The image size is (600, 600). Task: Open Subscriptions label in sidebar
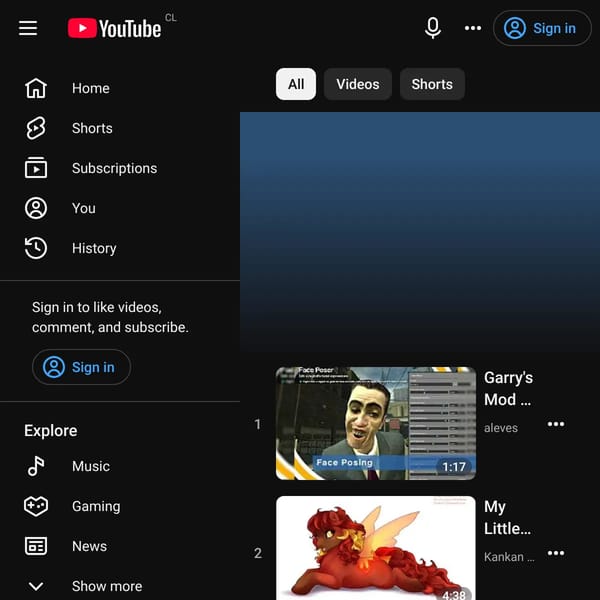tap(114, 168)
